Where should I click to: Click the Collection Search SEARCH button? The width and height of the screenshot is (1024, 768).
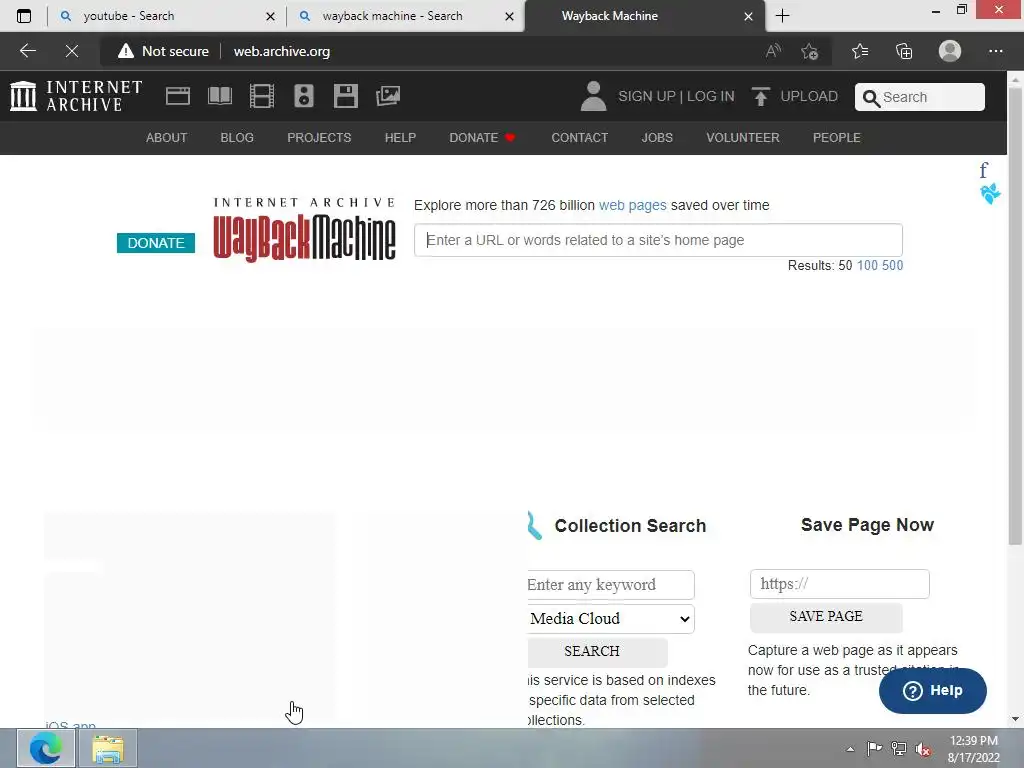[597, 651]
